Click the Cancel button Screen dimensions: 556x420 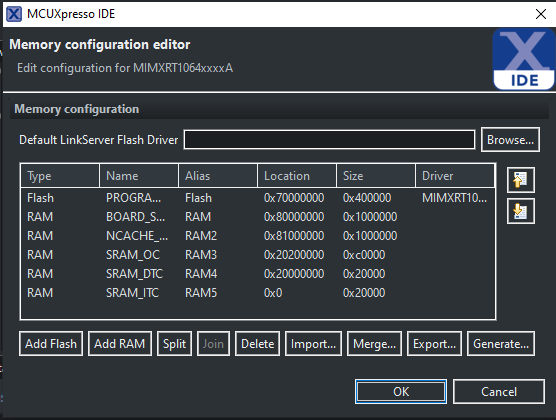[499, 391]
